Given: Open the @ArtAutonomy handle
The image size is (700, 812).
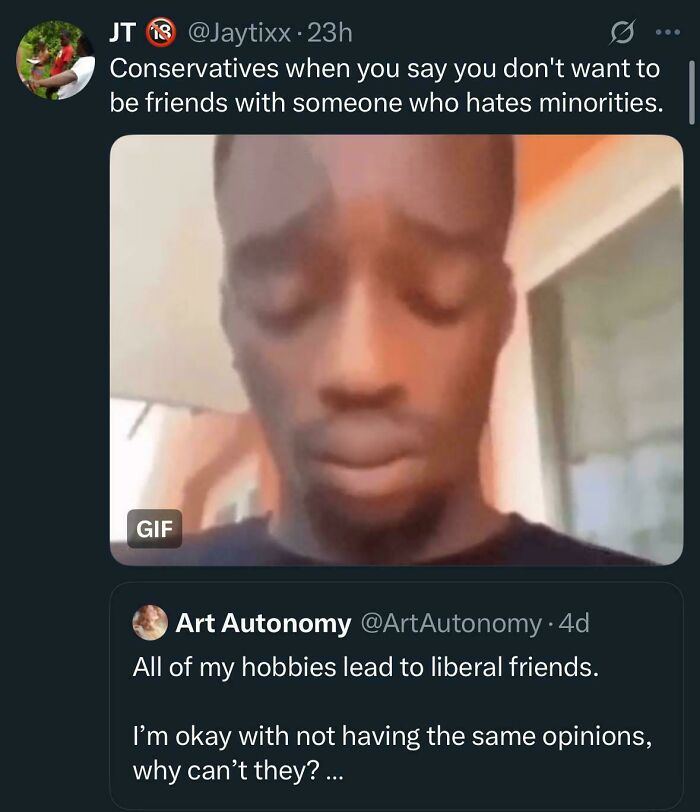Looking at the screenshot, I should pos(451,624).
